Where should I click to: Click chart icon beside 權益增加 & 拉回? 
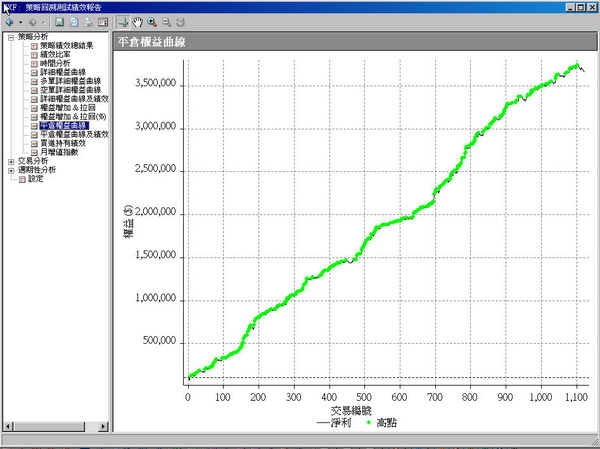(34, 108)
